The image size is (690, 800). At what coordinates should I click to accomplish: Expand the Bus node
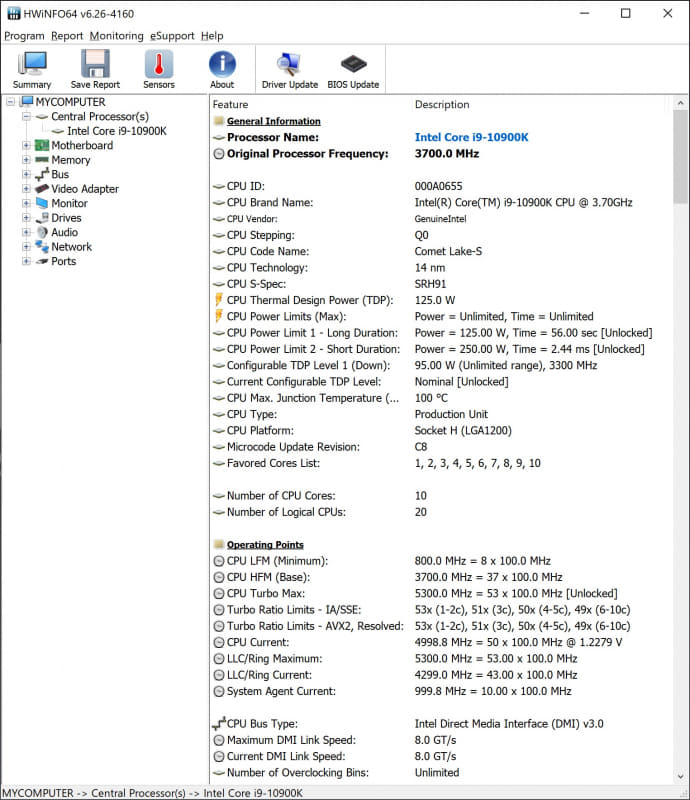coord(26,174)
